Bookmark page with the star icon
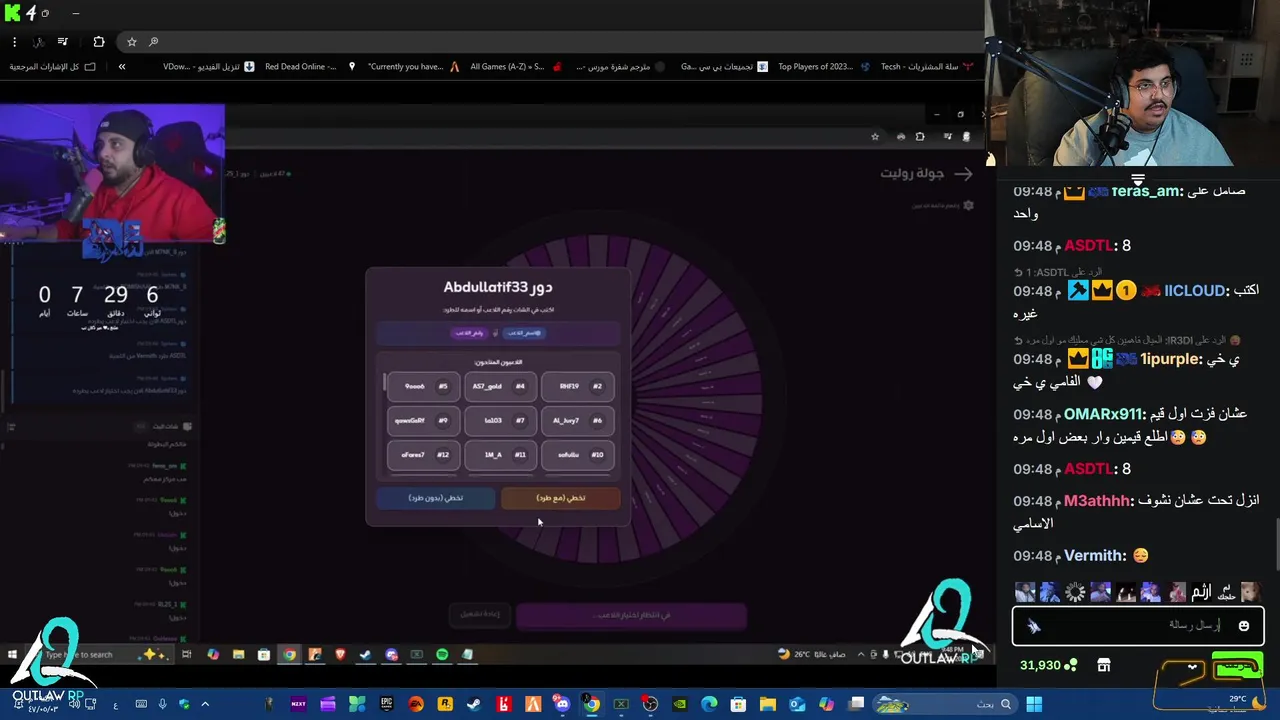 pyautogui.click(x=131, y=42)
